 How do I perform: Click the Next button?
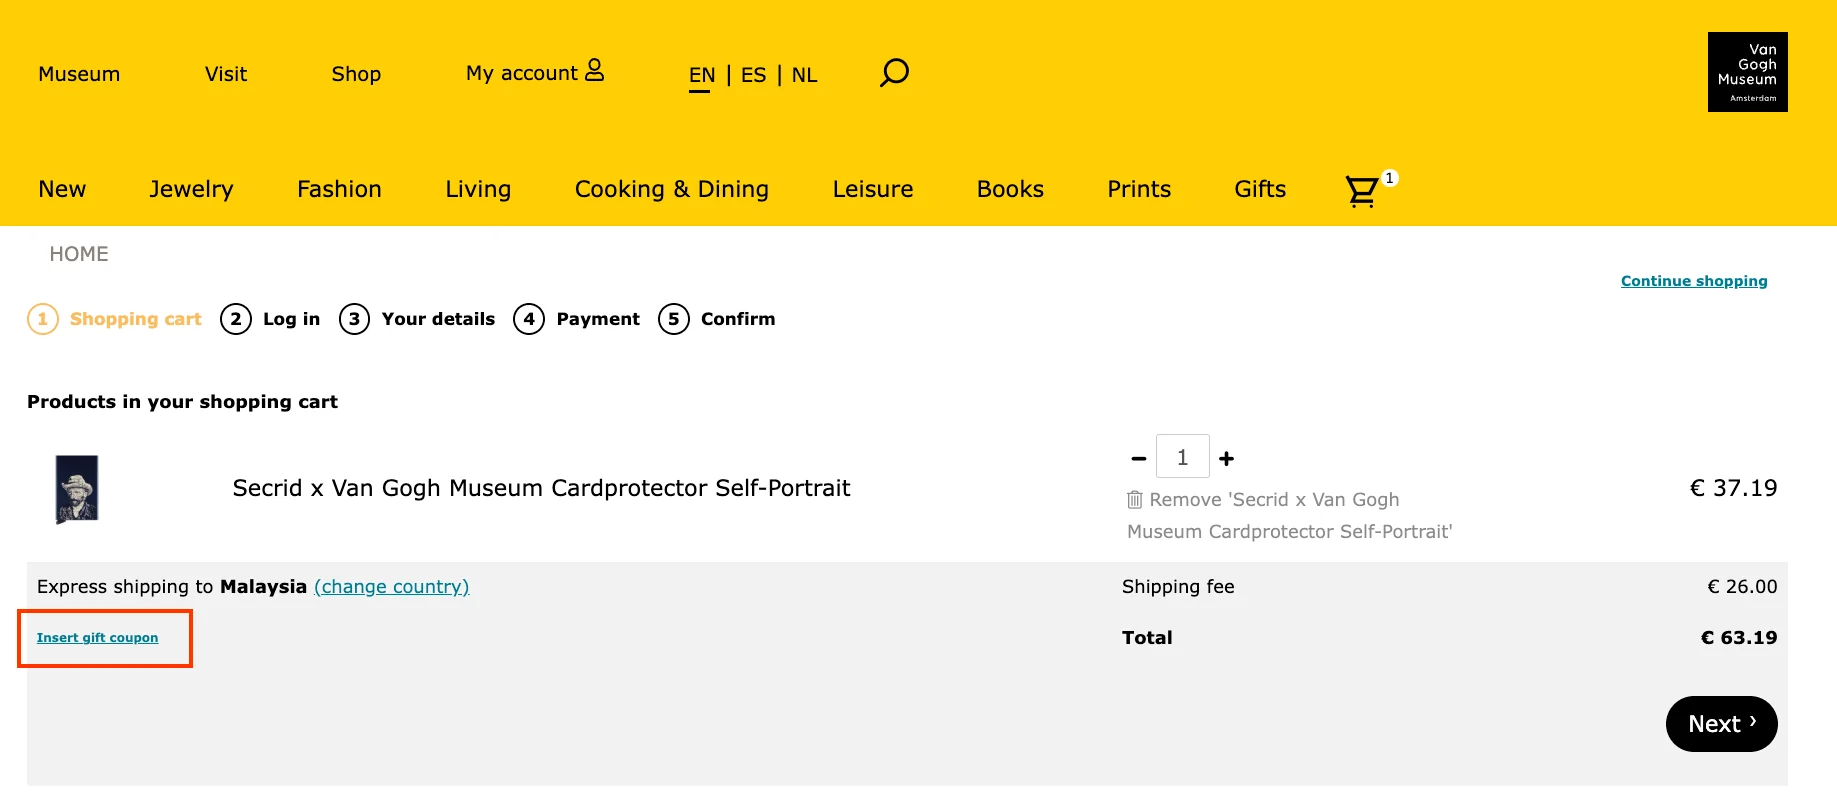coord(1721,724)
